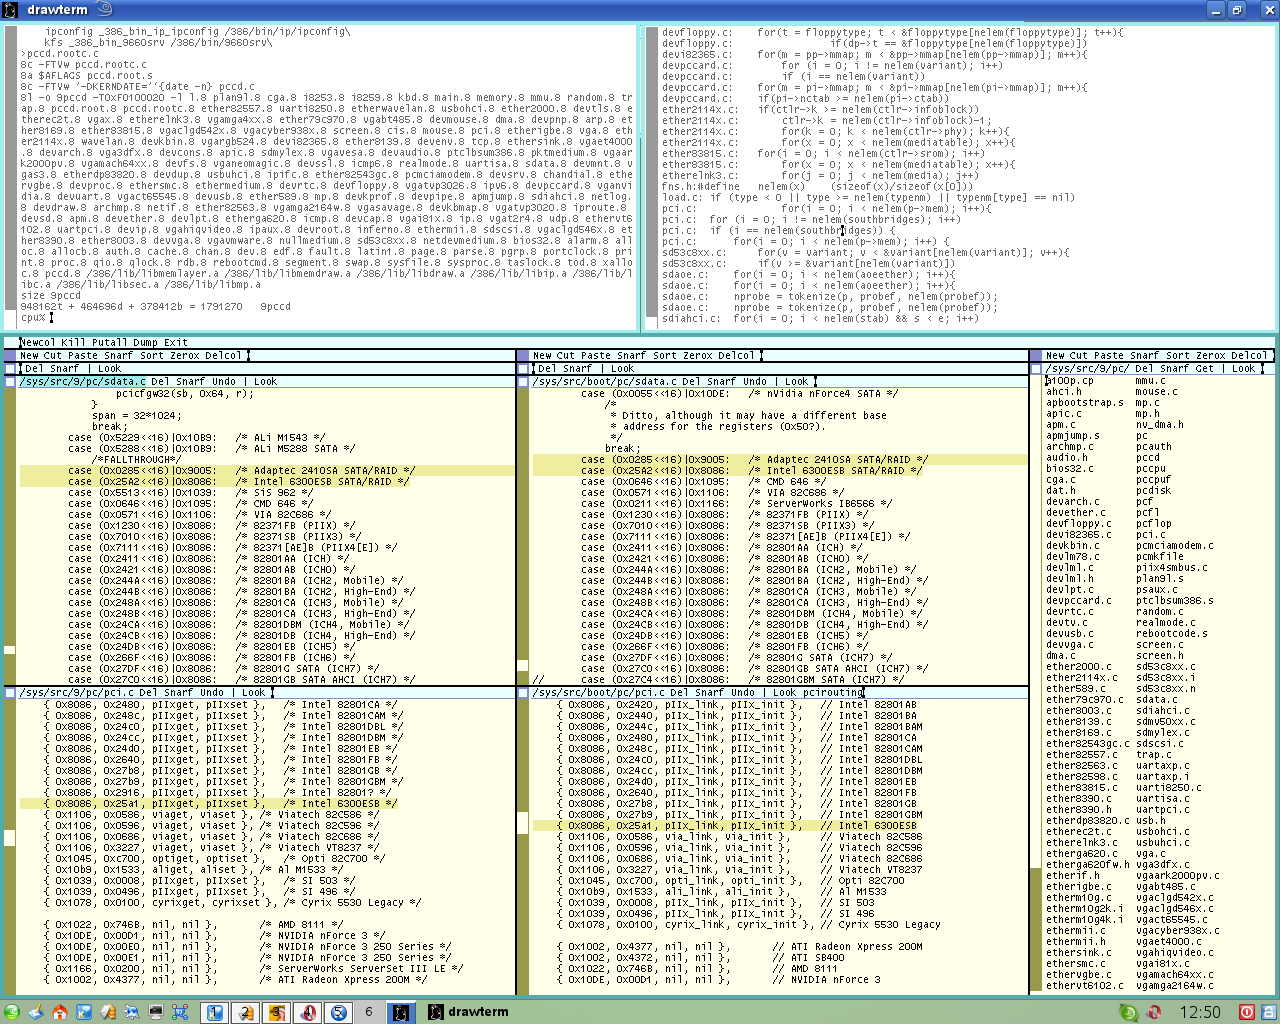This screenshot has width=1280, height=1024.
Task: Click Exit in the acme top tag
Action: [176, 342]
